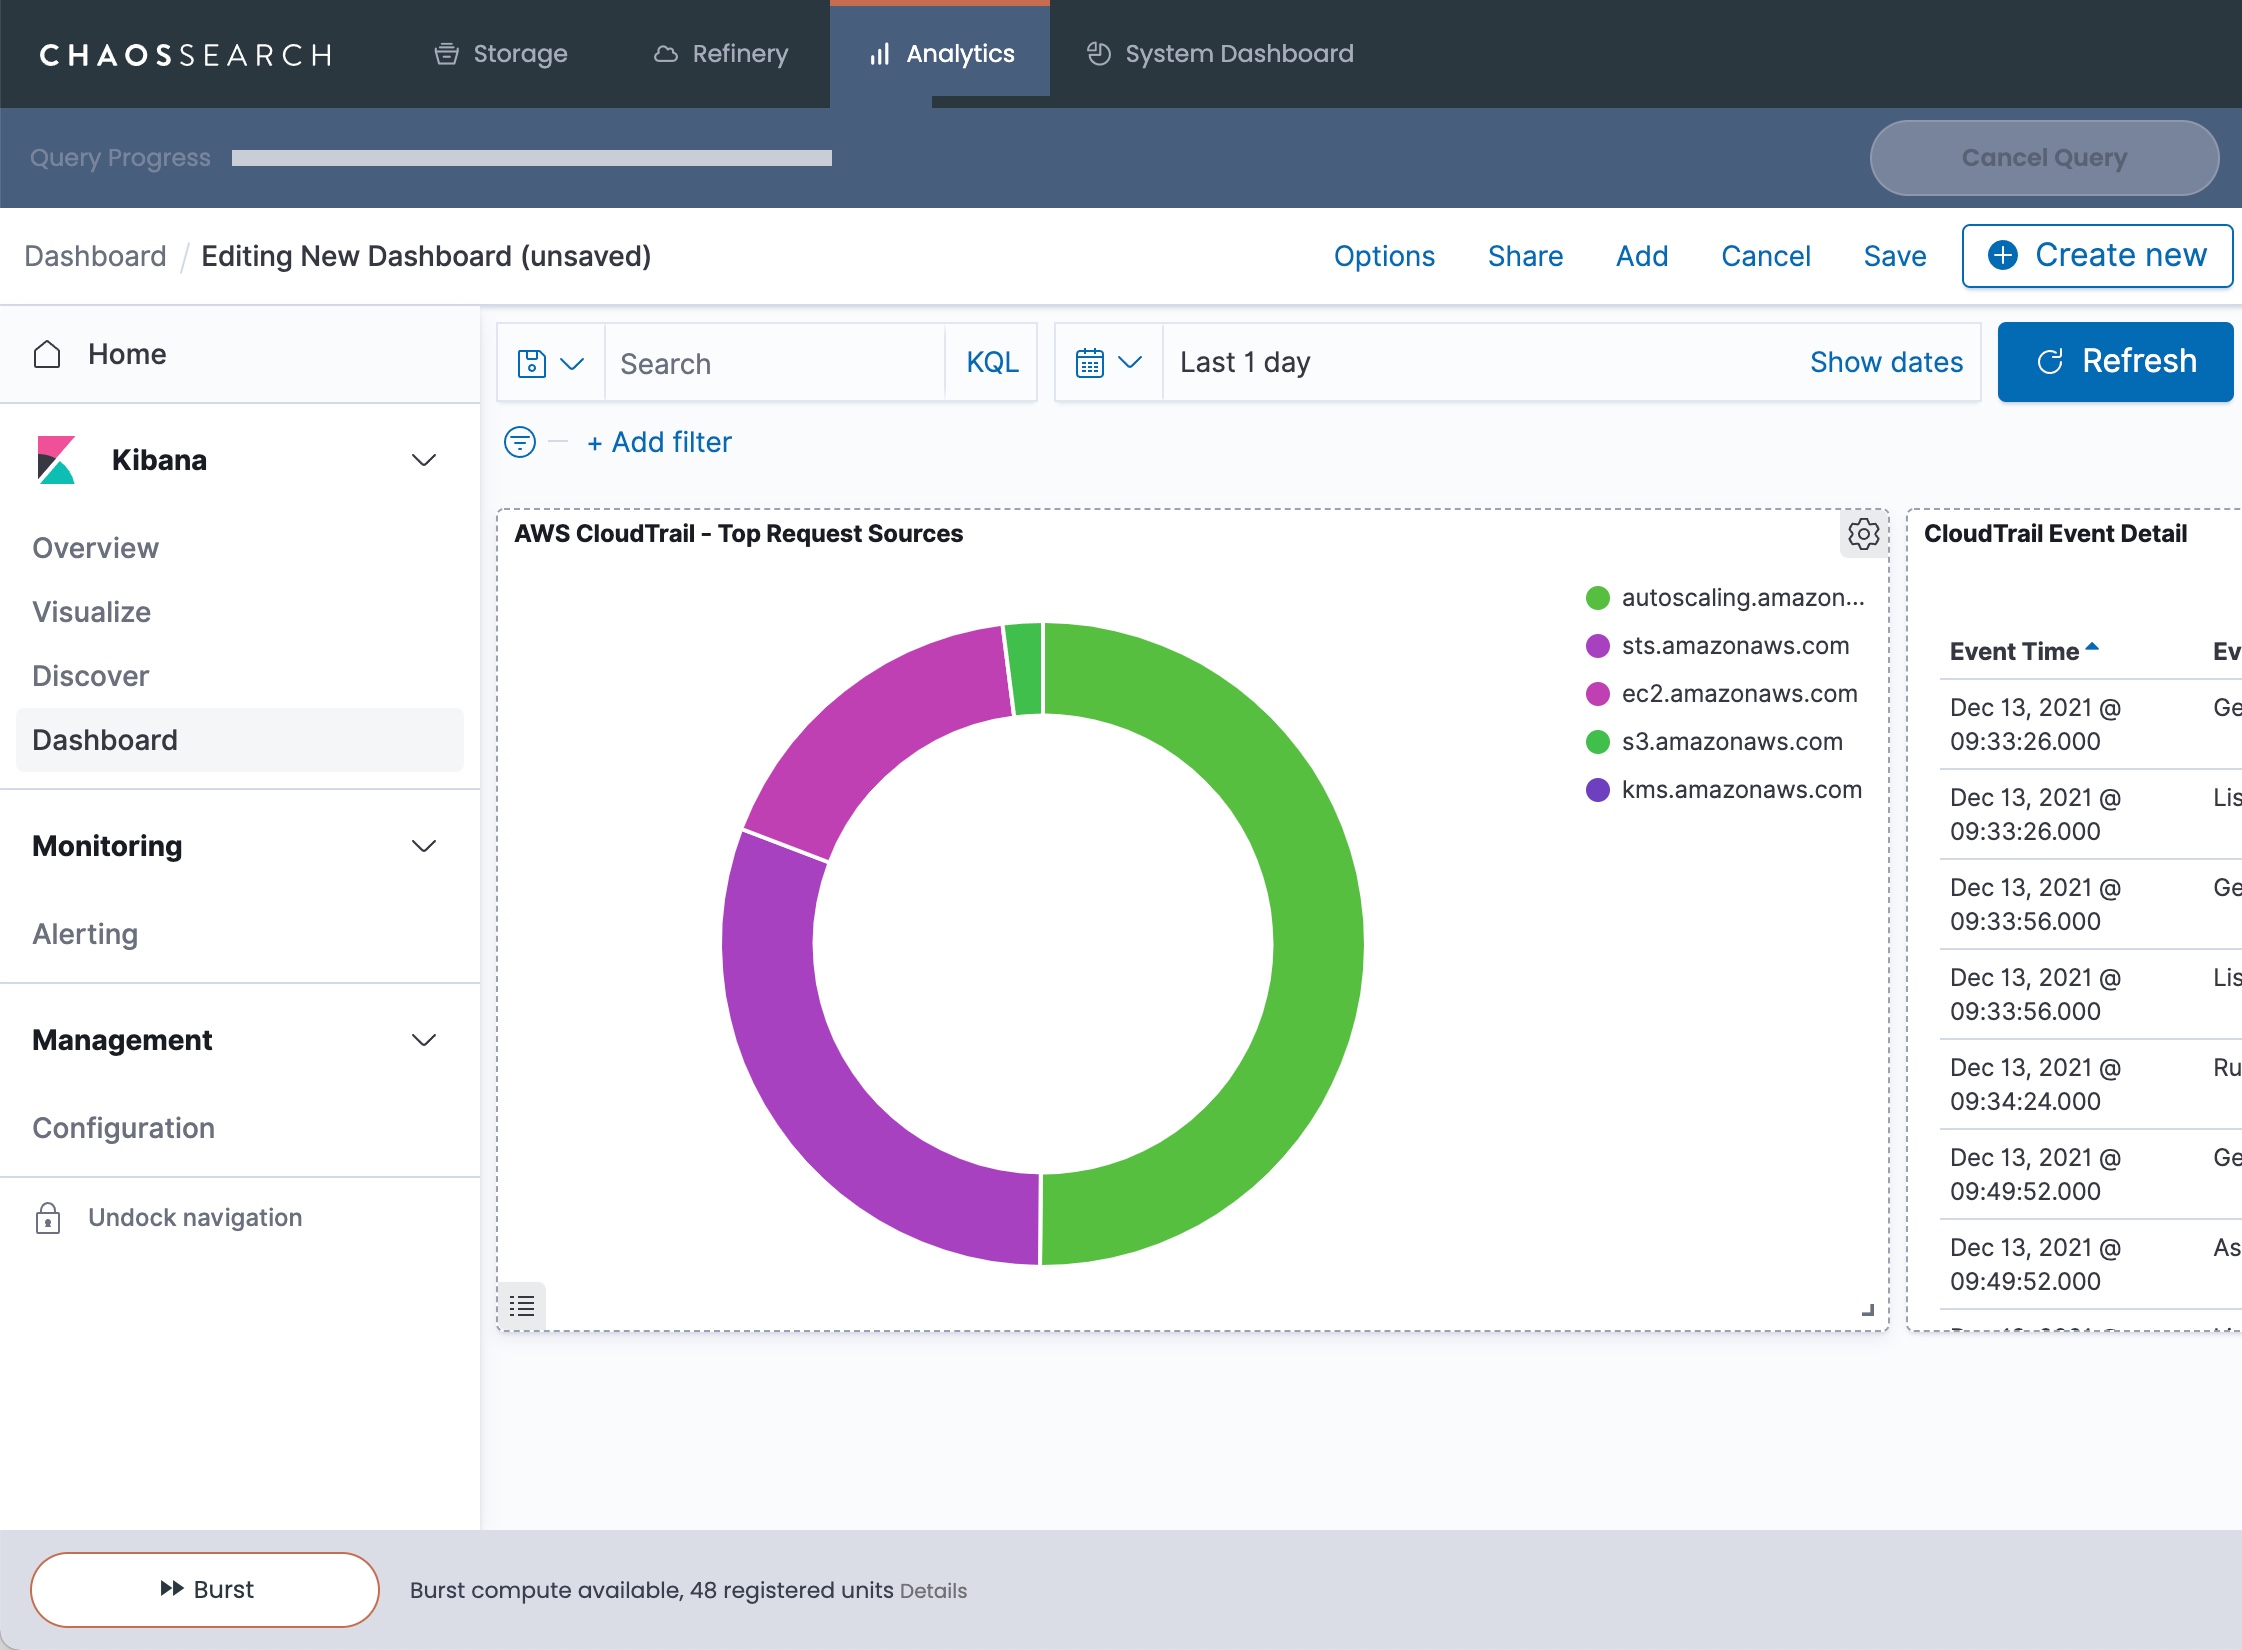2242x1650 pixels.
Task: Save the new dashboard
Action: click(1895, 256)
